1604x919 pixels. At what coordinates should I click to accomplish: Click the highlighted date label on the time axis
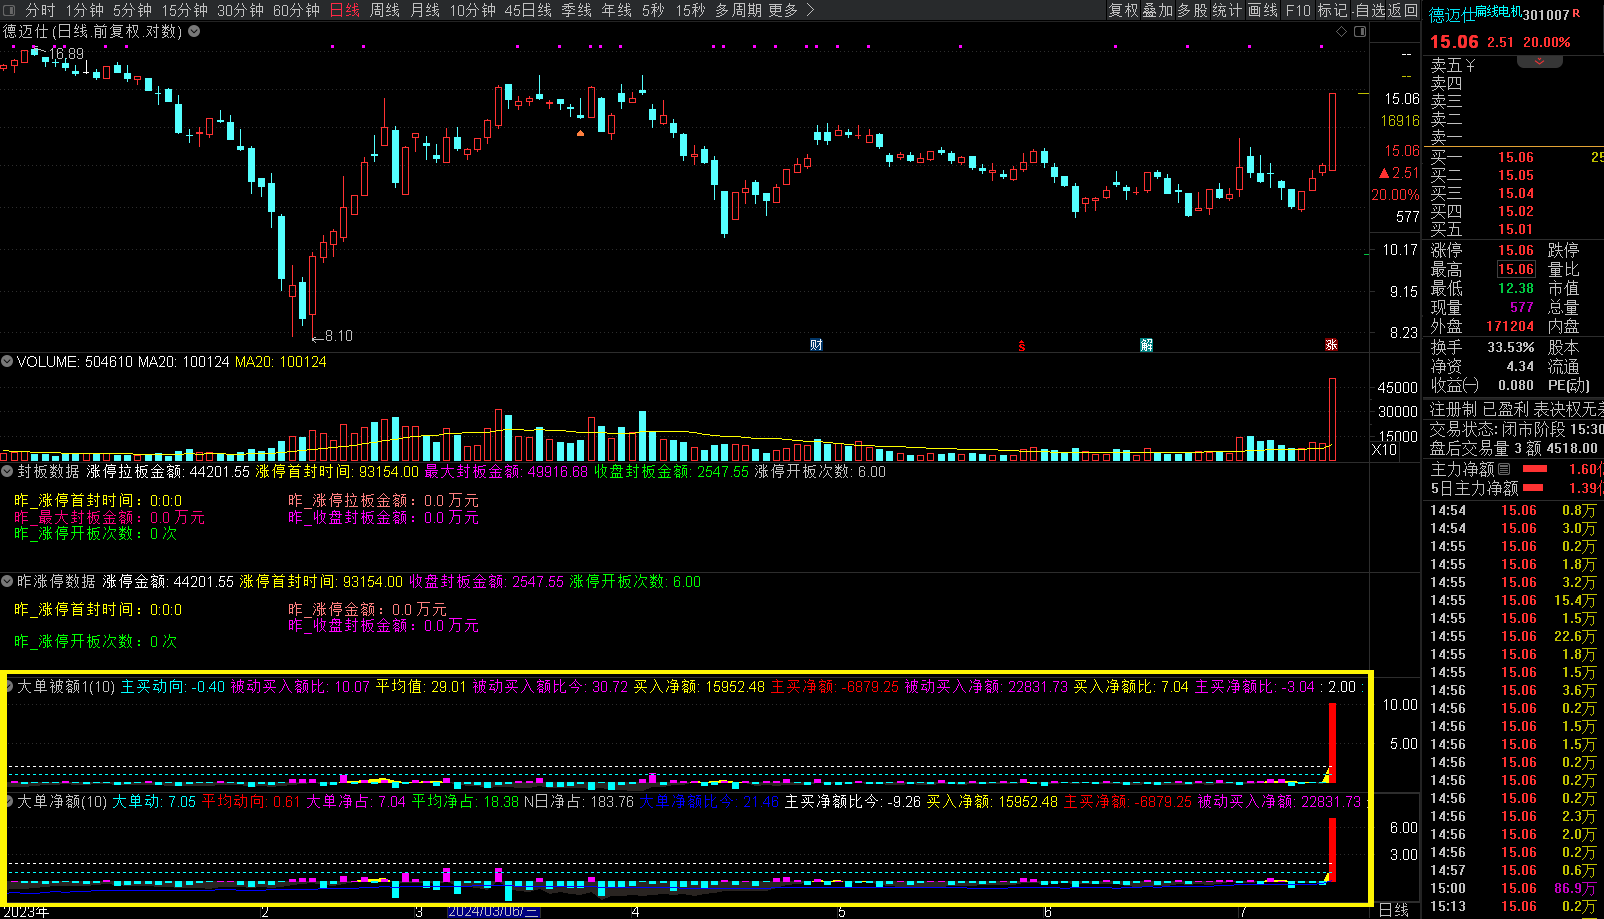(x=493, y=911)
